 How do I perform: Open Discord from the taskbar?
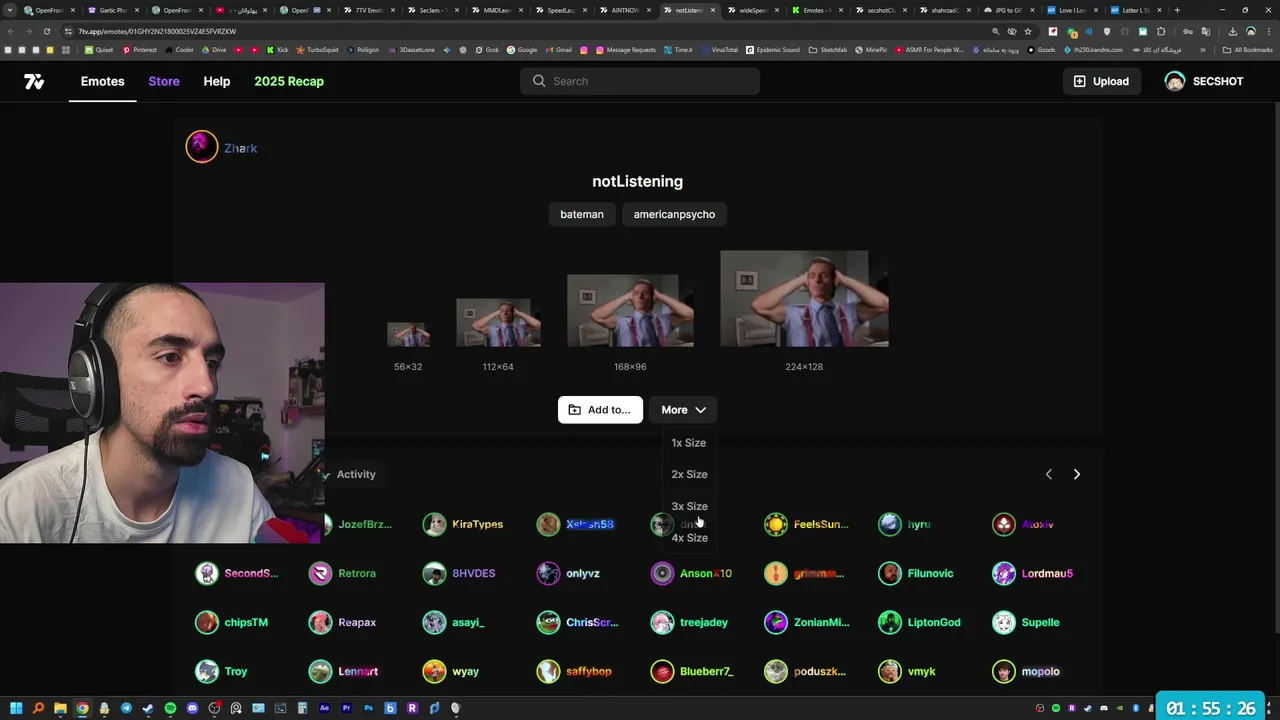pyautogui.click(x=192, y=708)
